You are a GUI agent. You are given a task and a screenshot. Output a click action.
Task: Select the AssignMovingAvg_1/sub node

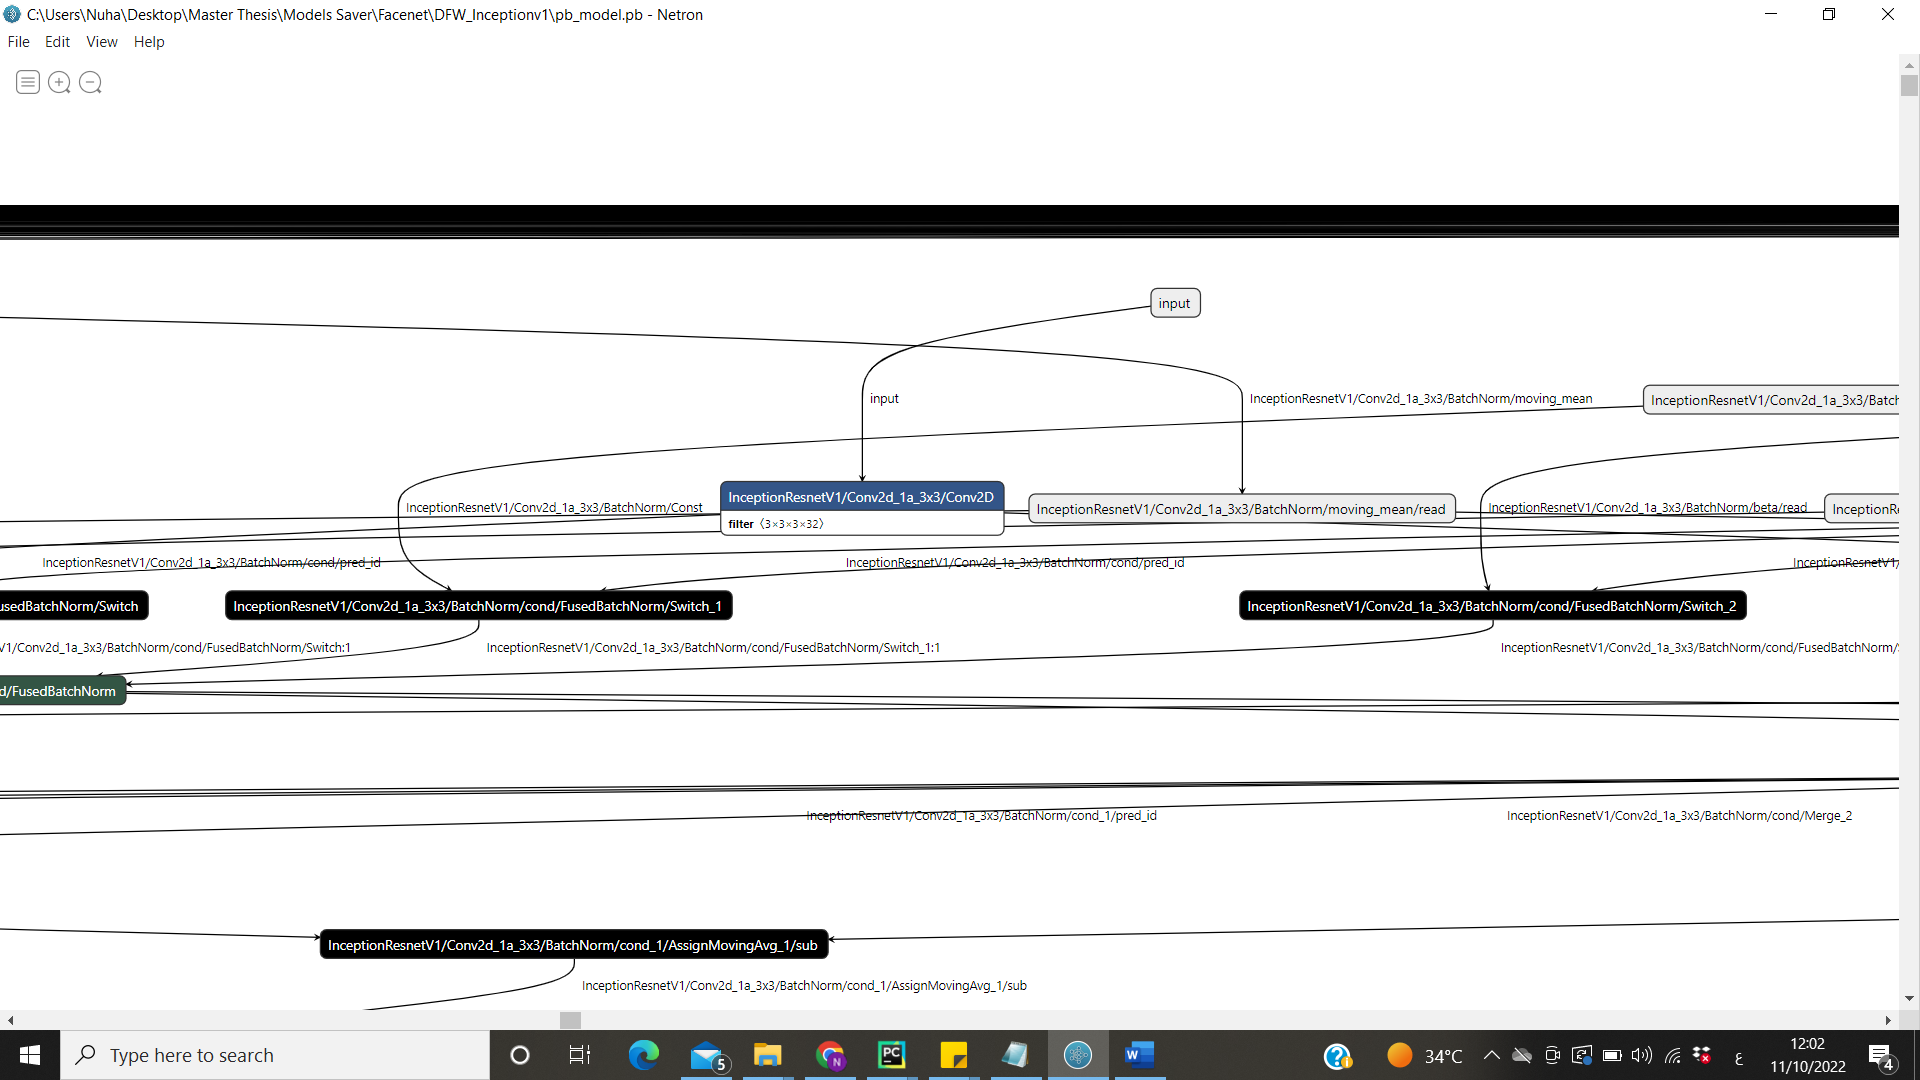[573, 944]
